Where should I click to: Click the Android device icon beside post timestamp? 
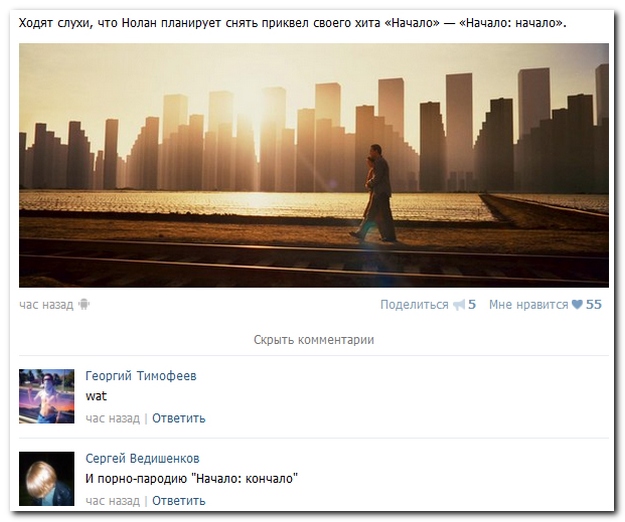(x=84, y=305)
